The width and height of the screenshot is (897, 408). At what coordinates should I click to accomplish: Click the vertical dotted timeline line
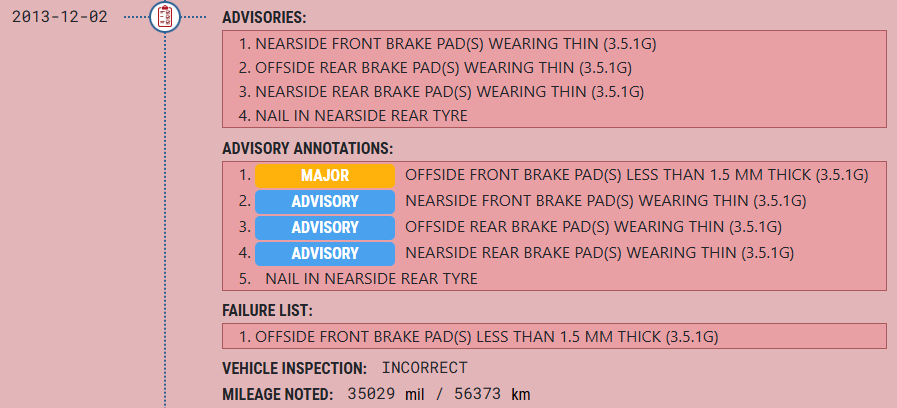click(x=165, y=220)
